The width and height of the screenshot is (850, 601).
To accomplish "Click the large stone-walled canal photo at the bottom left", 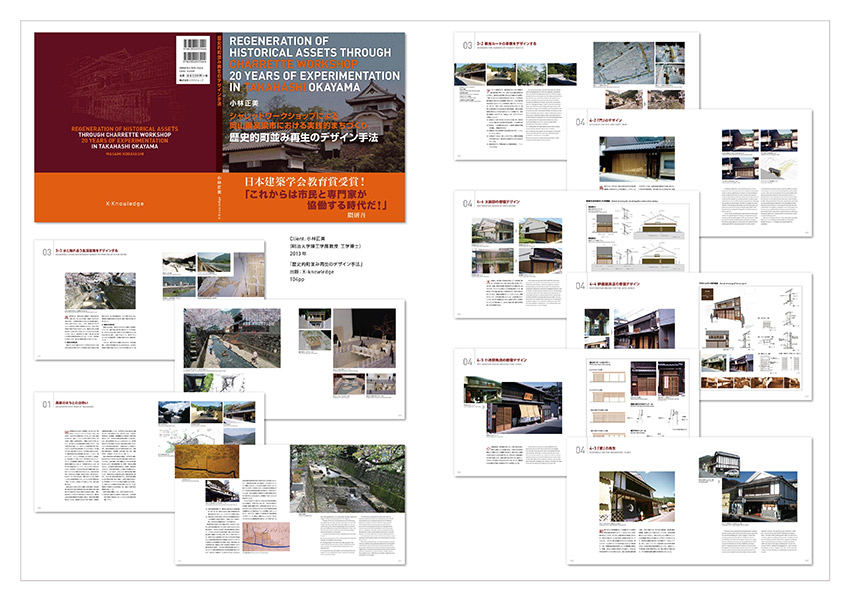I will [x=347, y=479].
